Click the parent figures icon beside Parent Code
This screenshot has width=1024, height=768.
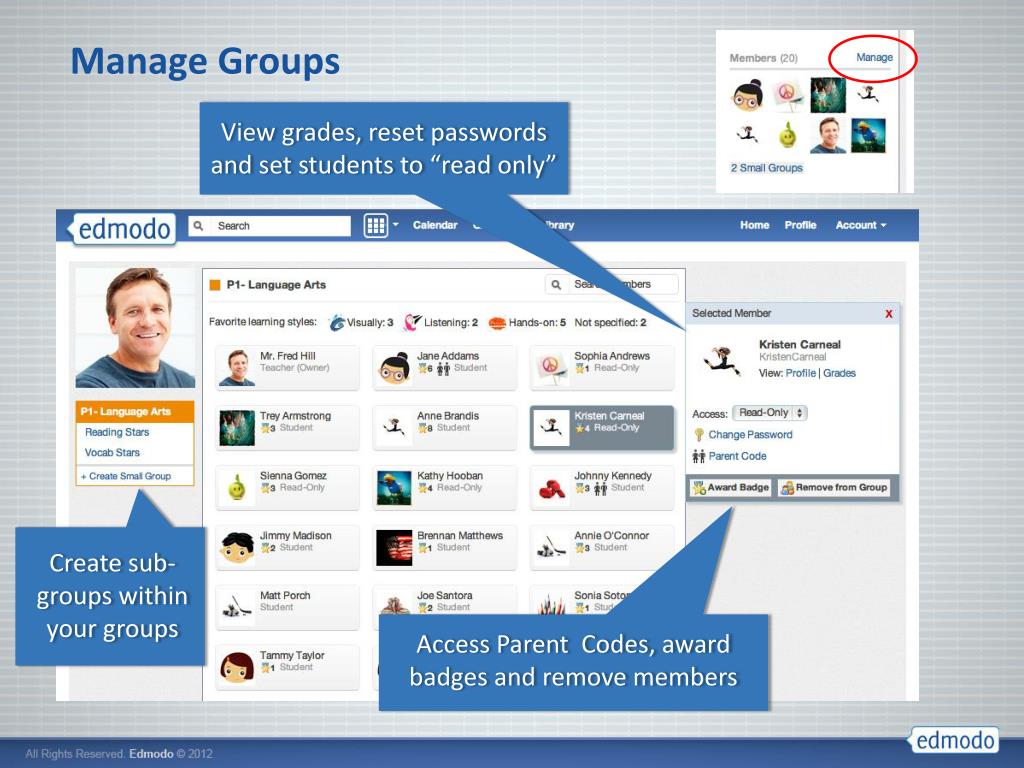(699, 456)
